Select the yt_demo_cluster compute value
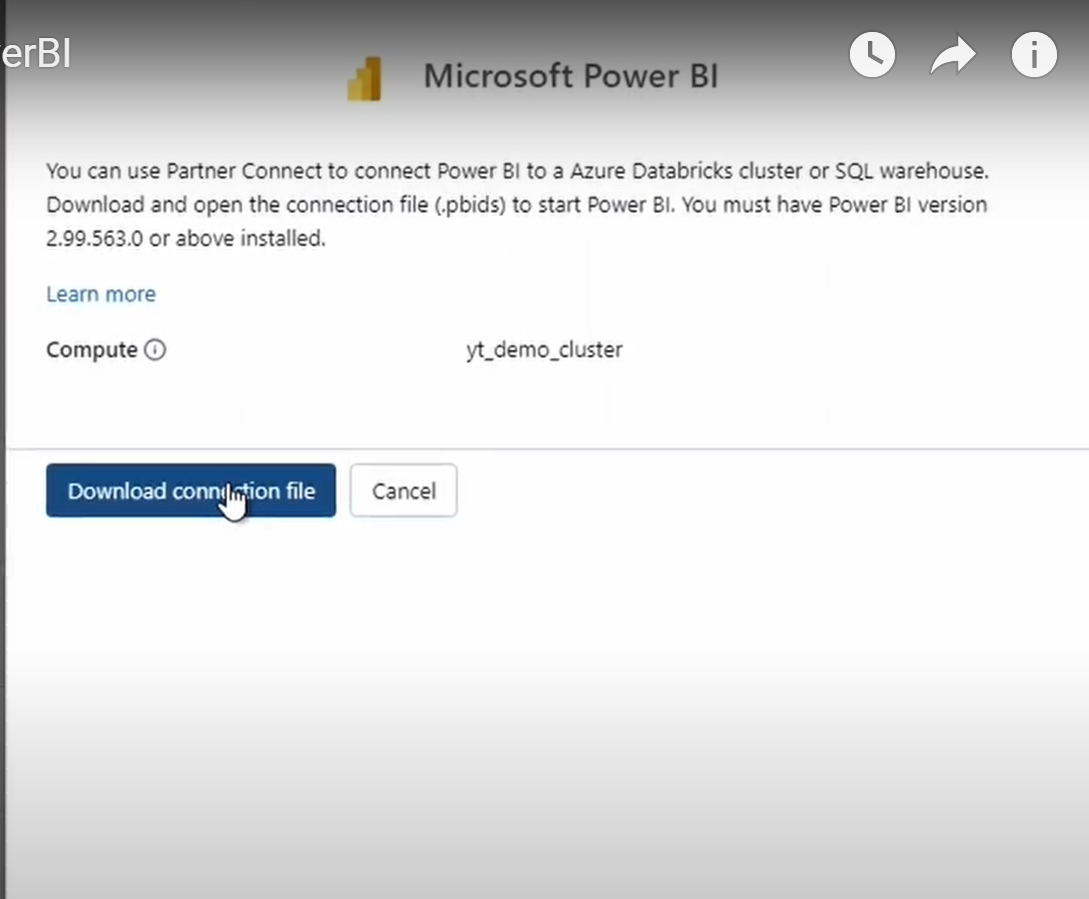This screenshot has width=1089, height=899. [x=544, y=349]
